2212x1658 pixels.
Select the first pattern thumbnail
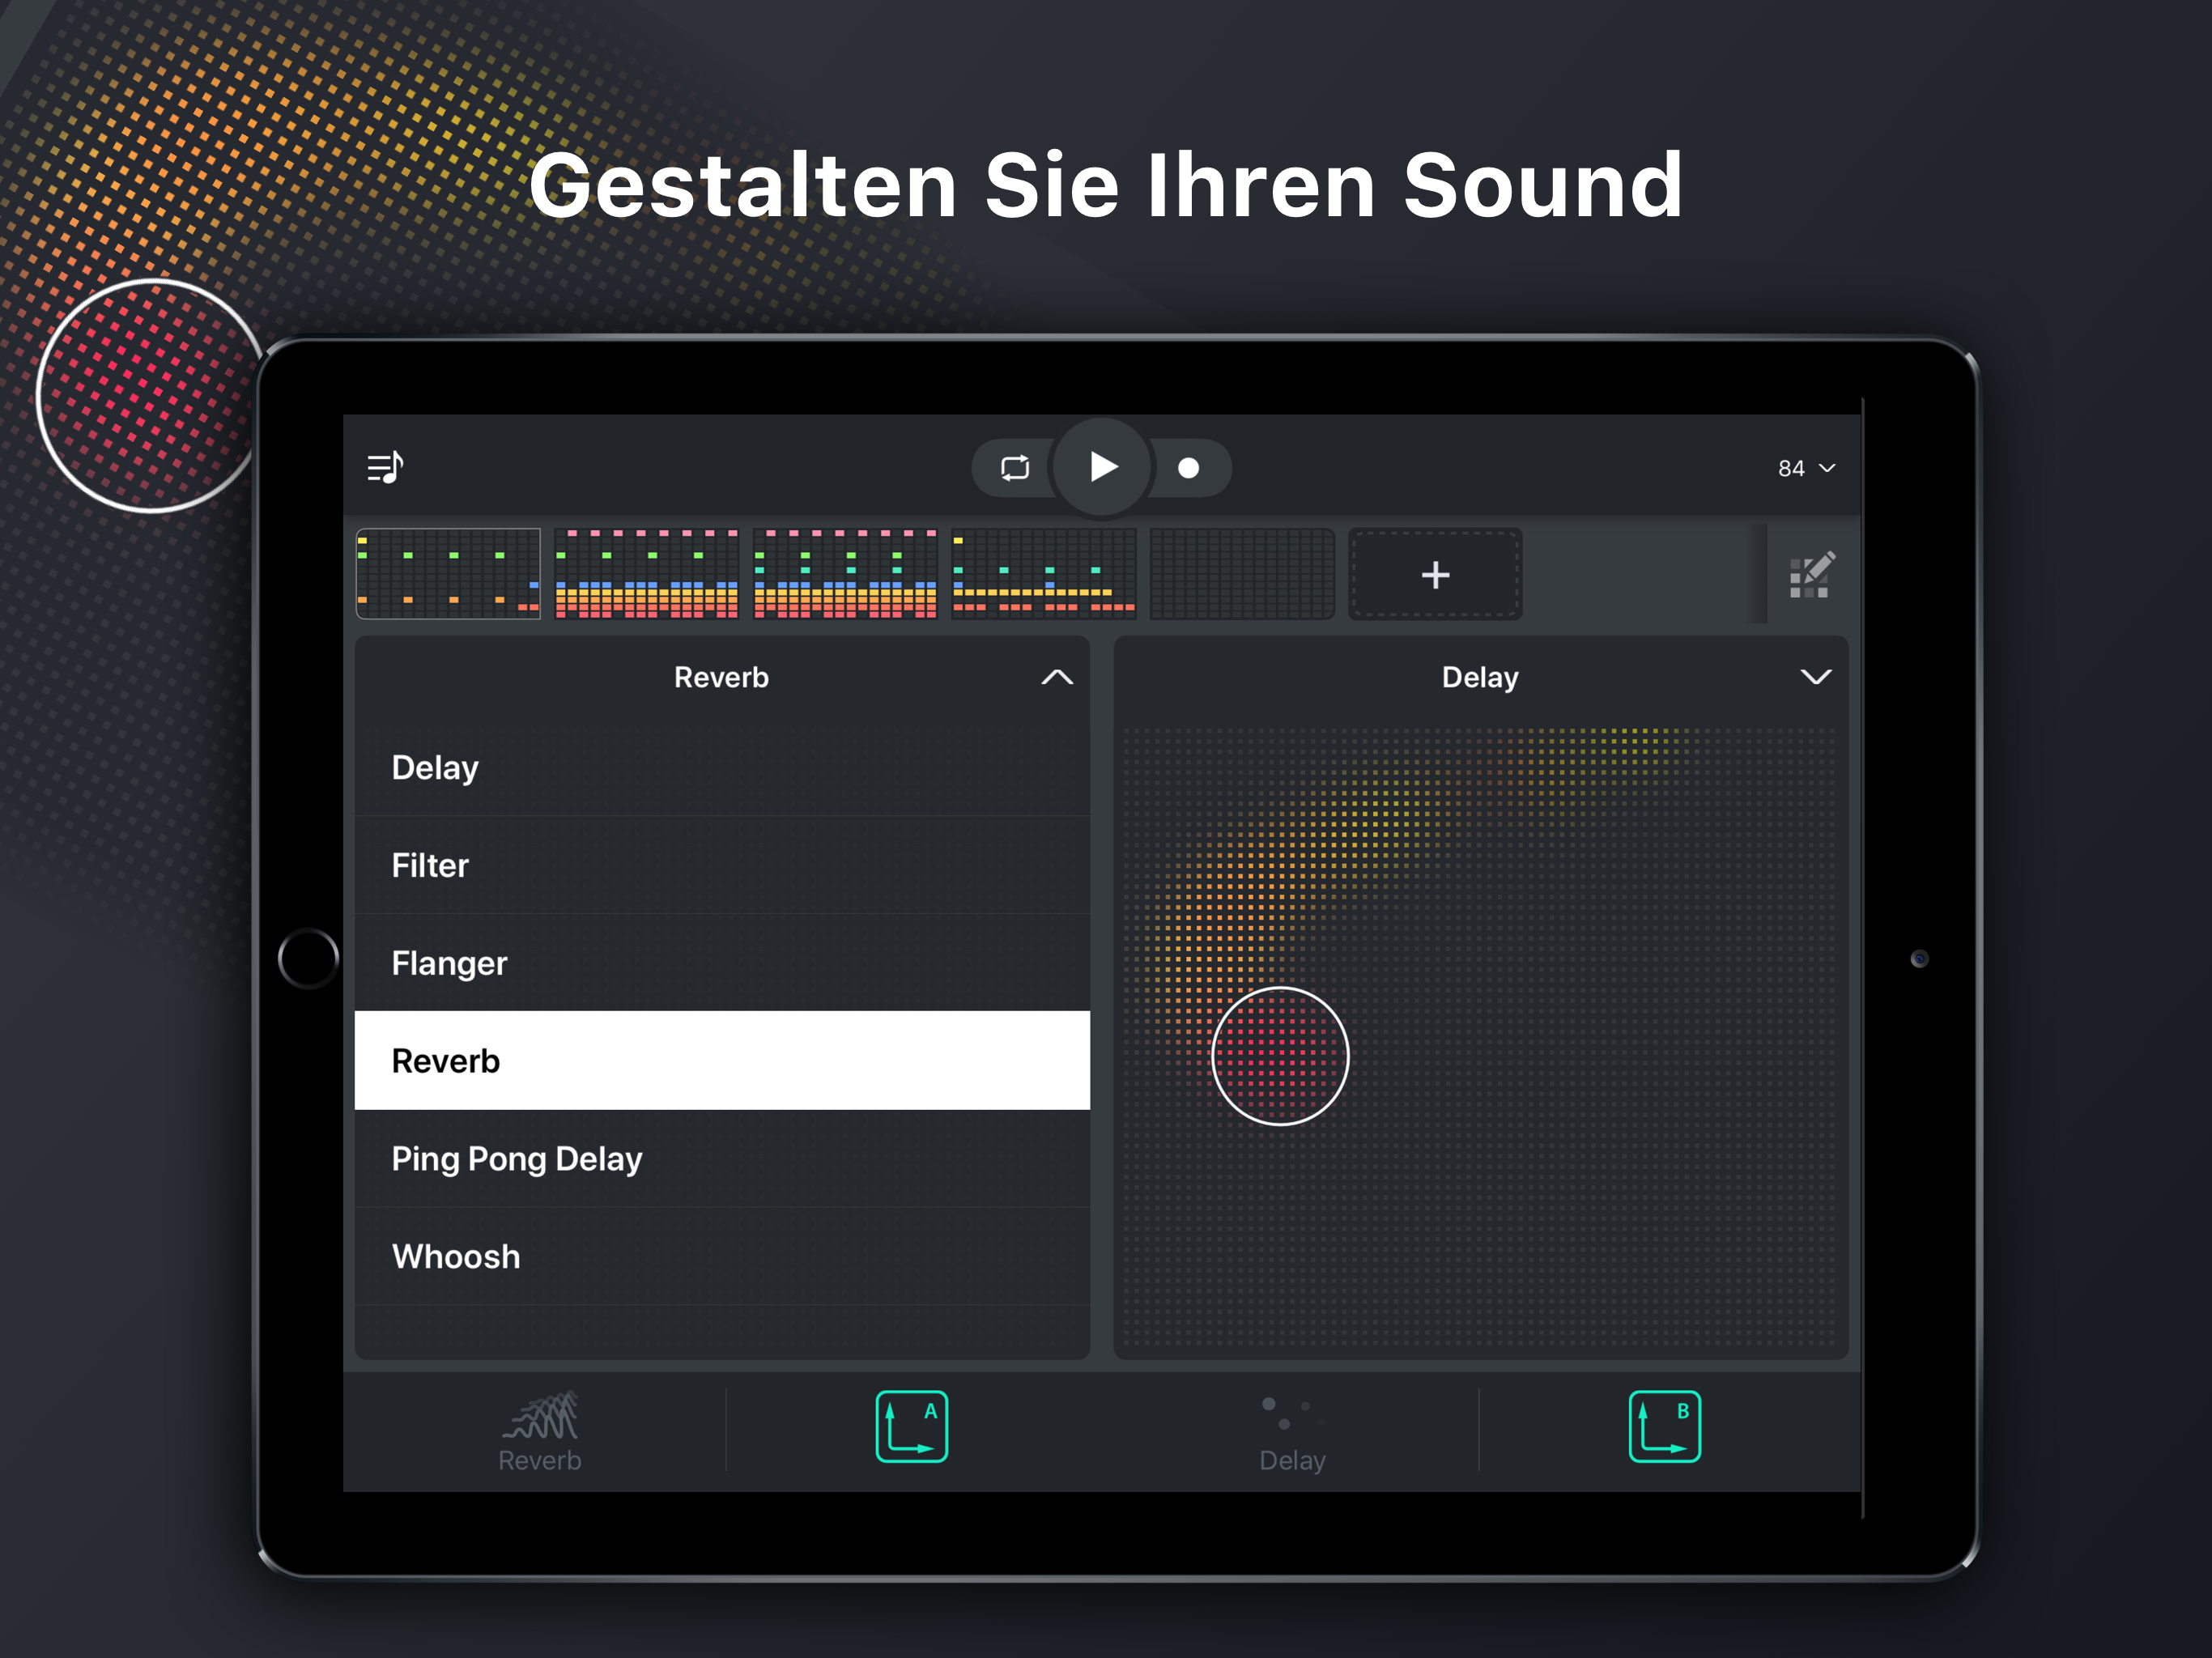[x=448, y=574]
